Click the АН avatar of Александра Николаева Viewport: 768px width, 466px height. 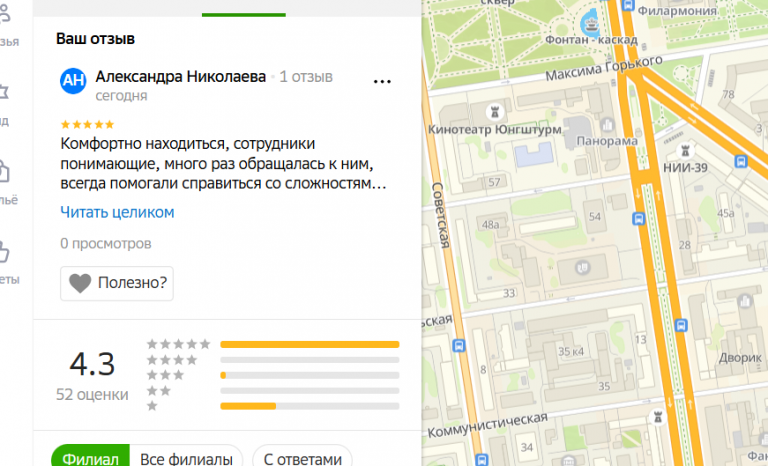click(73, 81)
